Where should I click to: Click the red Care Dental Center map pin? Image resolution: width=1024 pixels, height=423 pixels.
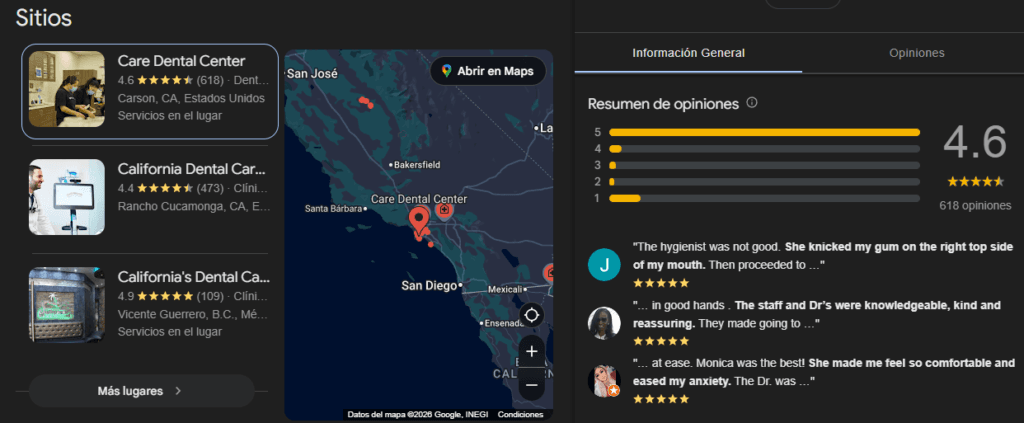pyautogui.click(x=418, y=218)
